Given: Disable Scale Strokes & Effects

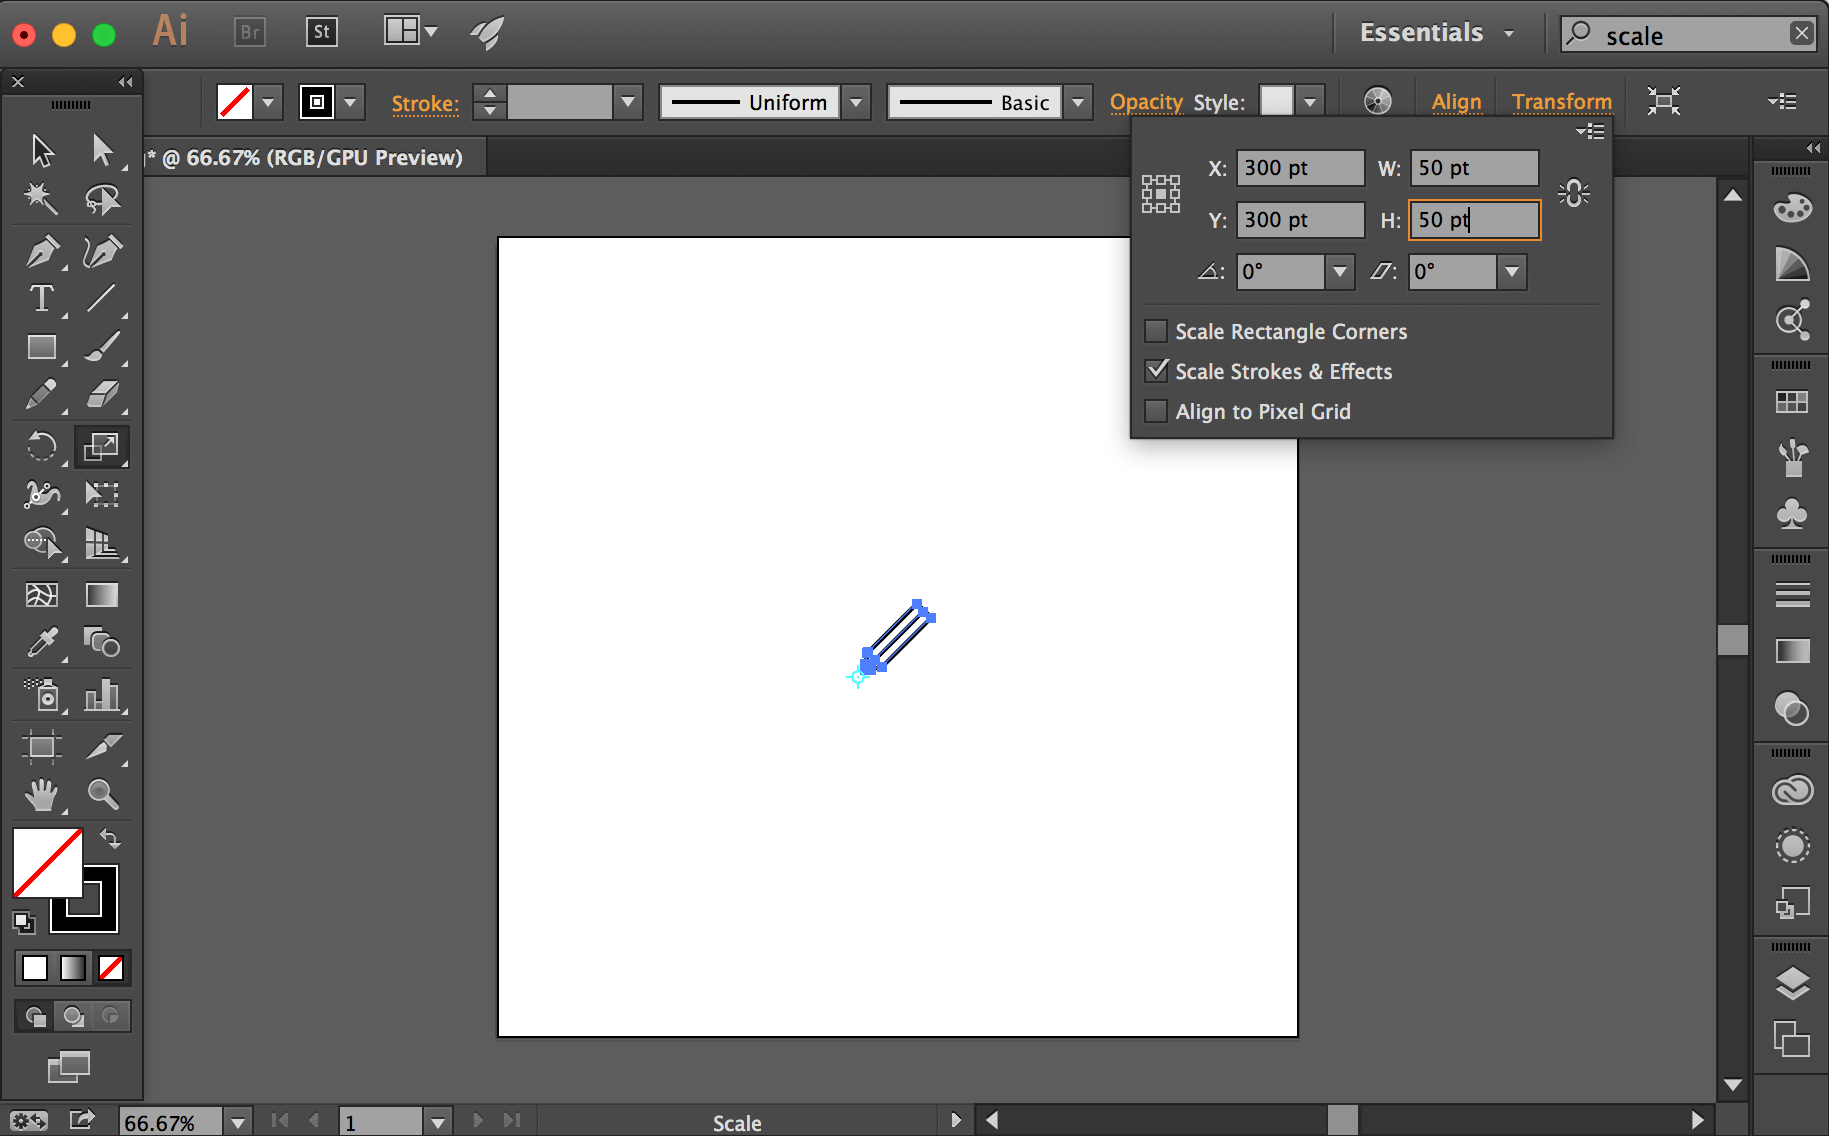Looking at the screenshot, I should click(x=1156, y=371).
